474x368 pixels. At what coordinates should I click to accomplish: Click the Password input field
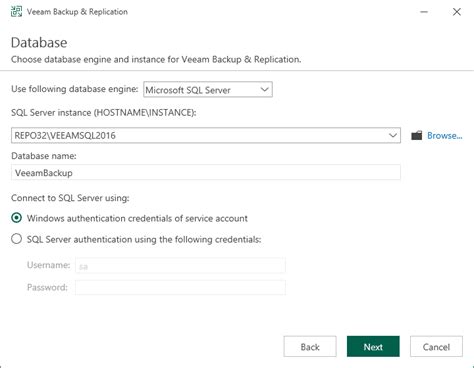(x=180, y=288)
